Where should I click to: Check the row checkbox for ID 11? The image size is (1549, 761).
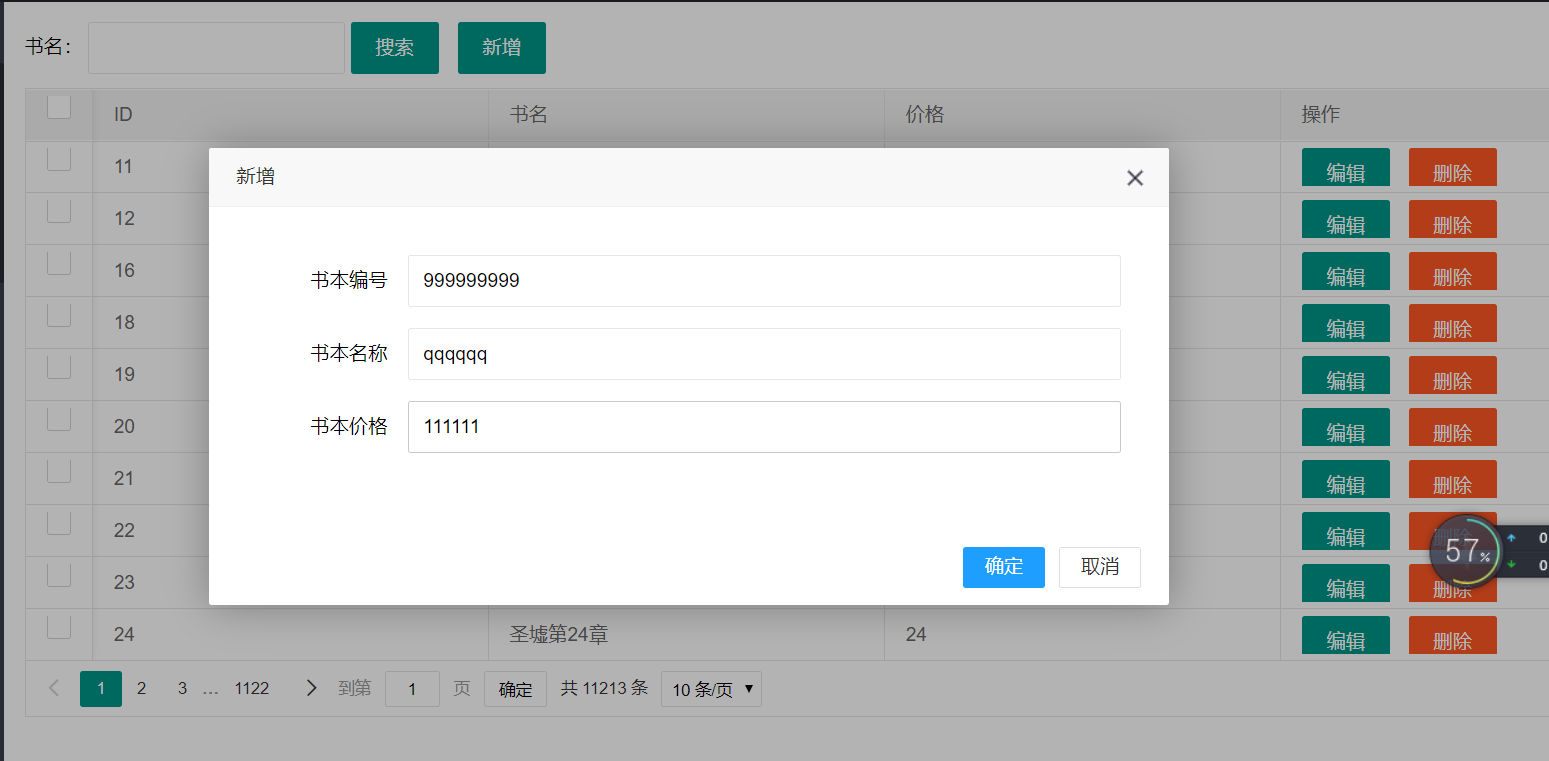pyautogui.click(x=59, y=159)
